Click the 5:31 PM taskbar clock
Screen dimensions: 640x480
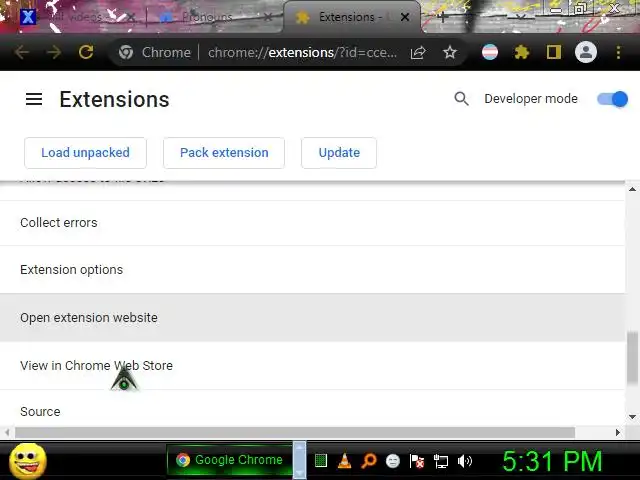click(x=552, y=461)
